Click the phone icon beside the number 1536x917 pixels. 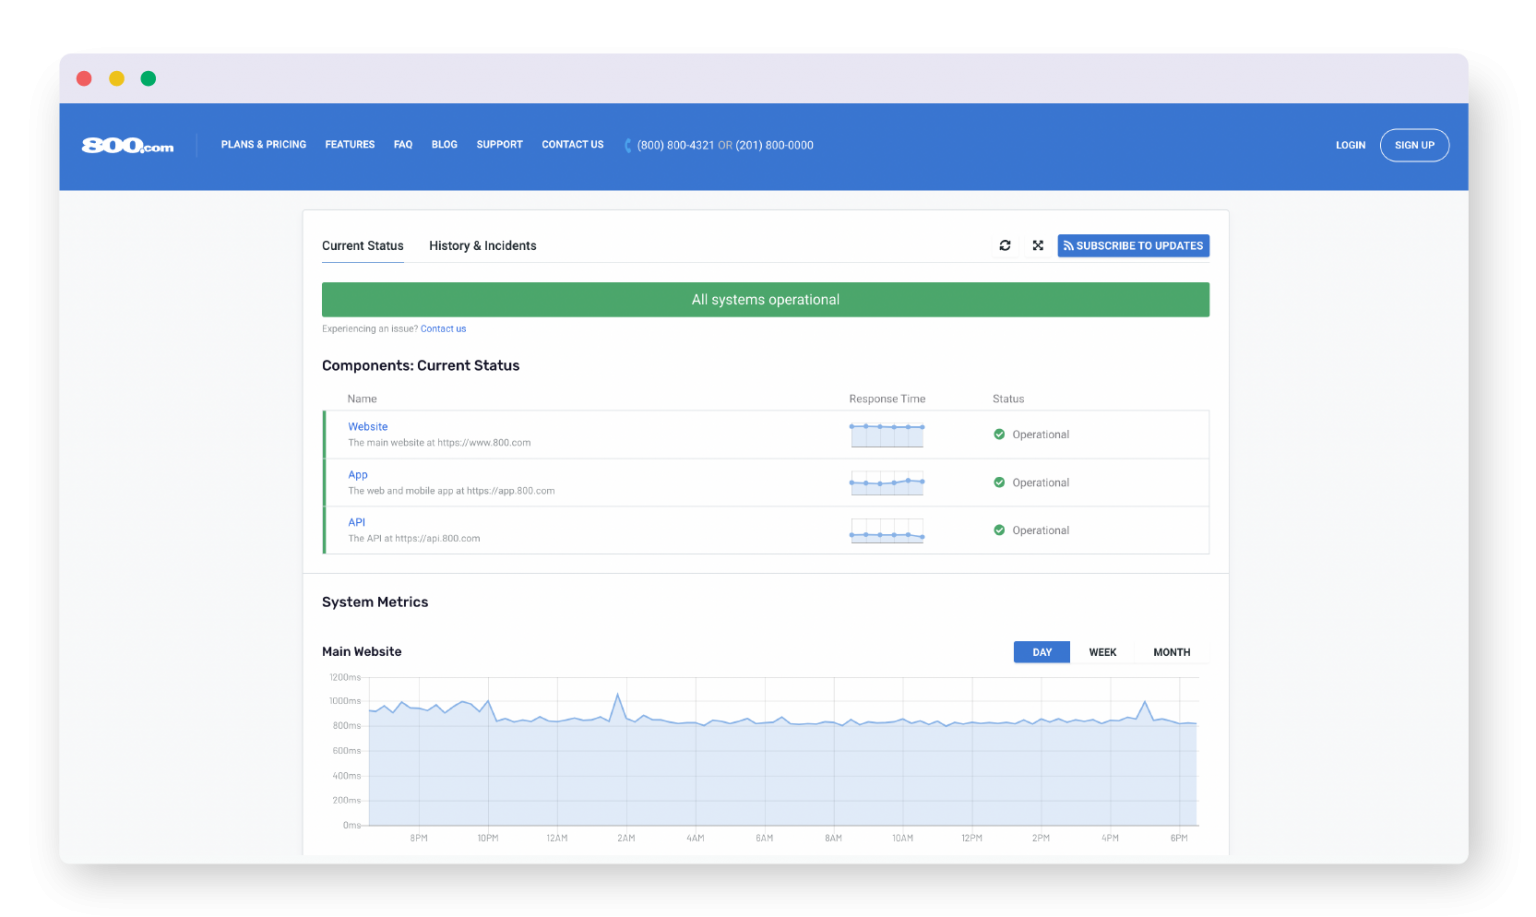(x=628, y=146)
